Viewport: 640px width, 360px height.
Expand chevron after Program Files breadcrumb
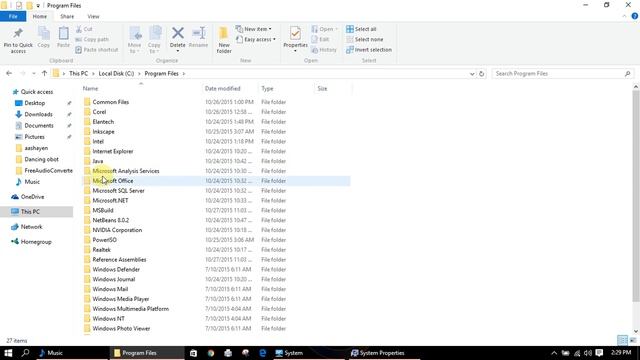(184, 74)
